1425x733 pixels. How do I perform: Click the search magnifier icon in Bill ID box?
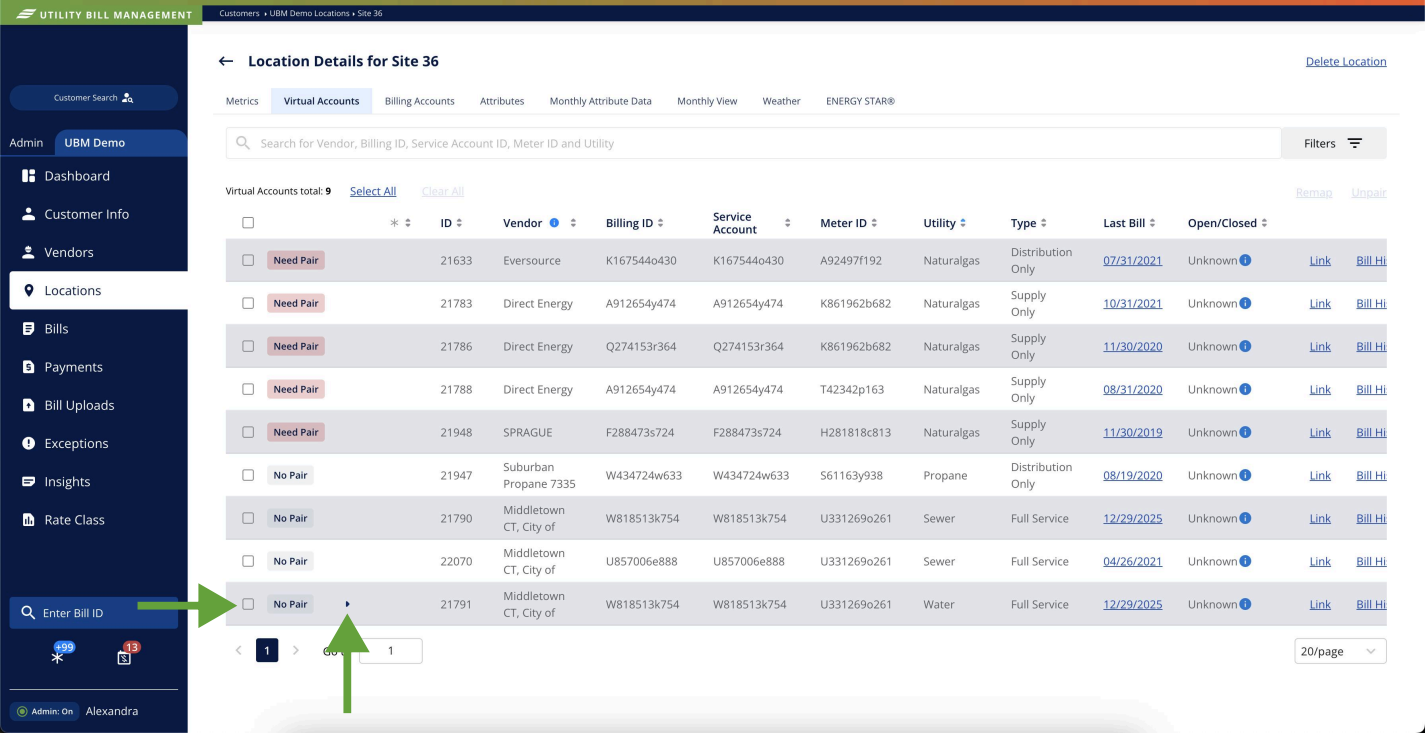point(28,613)
